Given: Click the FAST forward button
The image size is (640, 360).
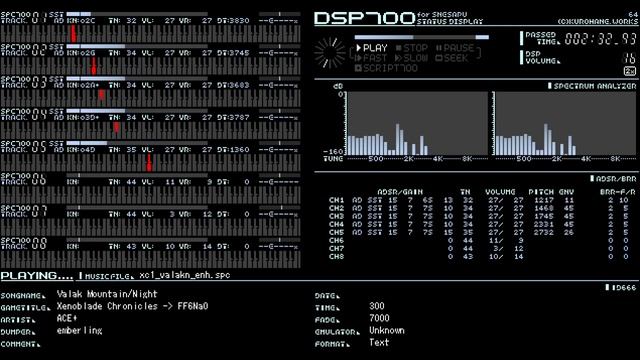Looking at the screenshot, I should click(x=371, y=58).
